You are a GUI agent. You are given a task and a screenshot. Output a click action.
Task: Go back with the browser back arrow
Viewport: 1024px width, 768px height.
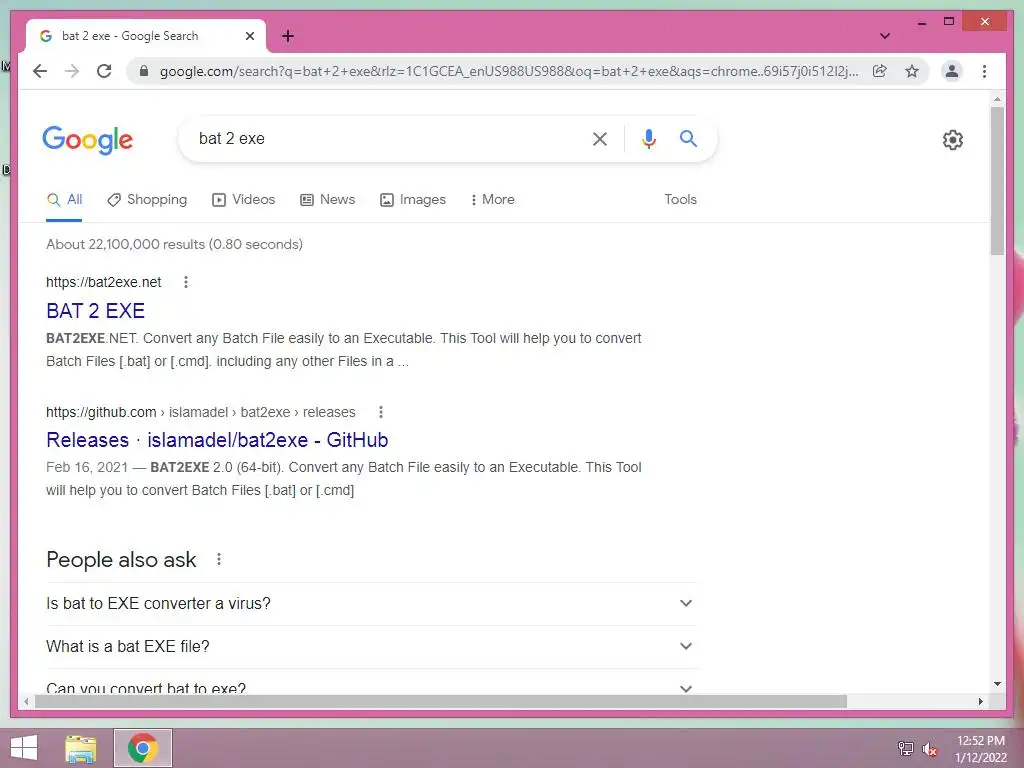[x=40, y=71]
